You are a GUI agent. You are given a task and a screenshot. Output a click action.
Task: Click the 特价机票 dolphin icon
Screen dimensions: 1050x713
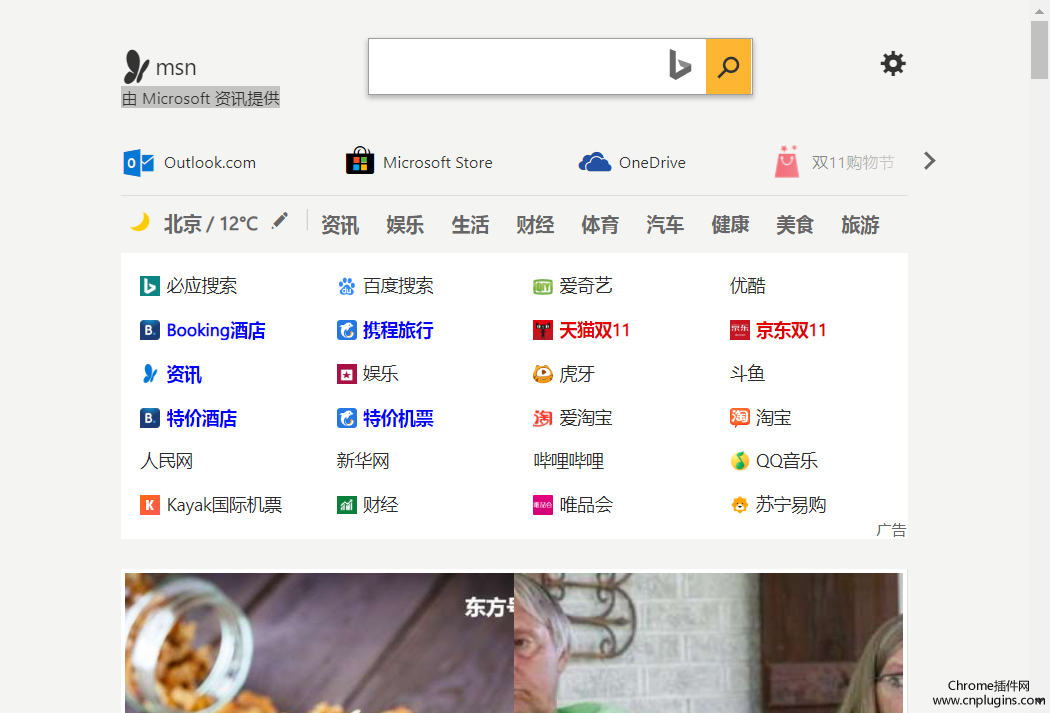click(x=346, y=418)
